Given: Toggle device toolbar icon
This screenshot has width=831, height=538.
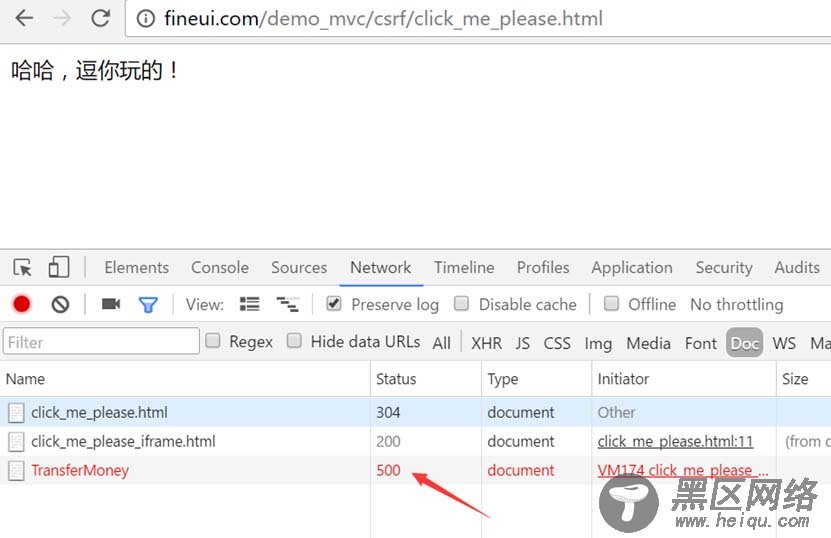Looking at the screenshot, I should pos(58,267).
